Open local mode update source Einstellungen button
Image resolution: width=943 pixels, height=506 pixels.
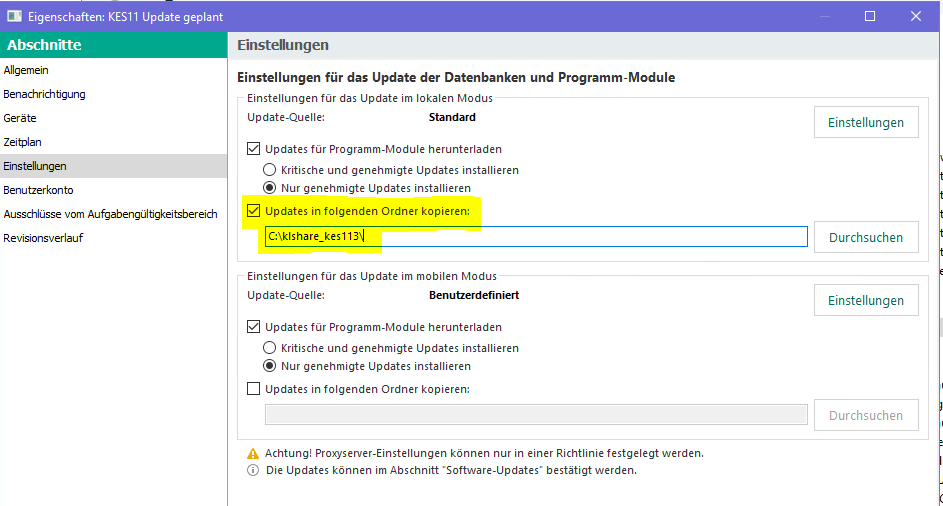866,122
